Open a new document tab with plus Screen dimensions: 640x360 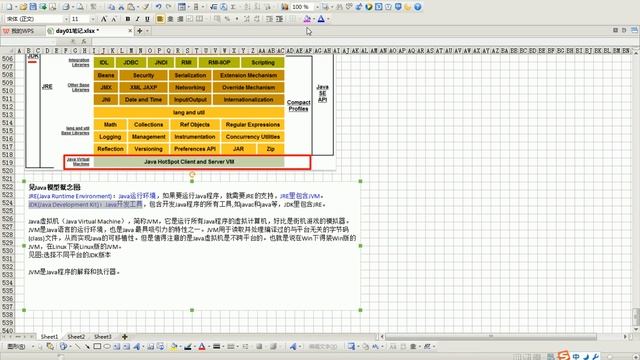pyautogui.click(x=140, y=31)
